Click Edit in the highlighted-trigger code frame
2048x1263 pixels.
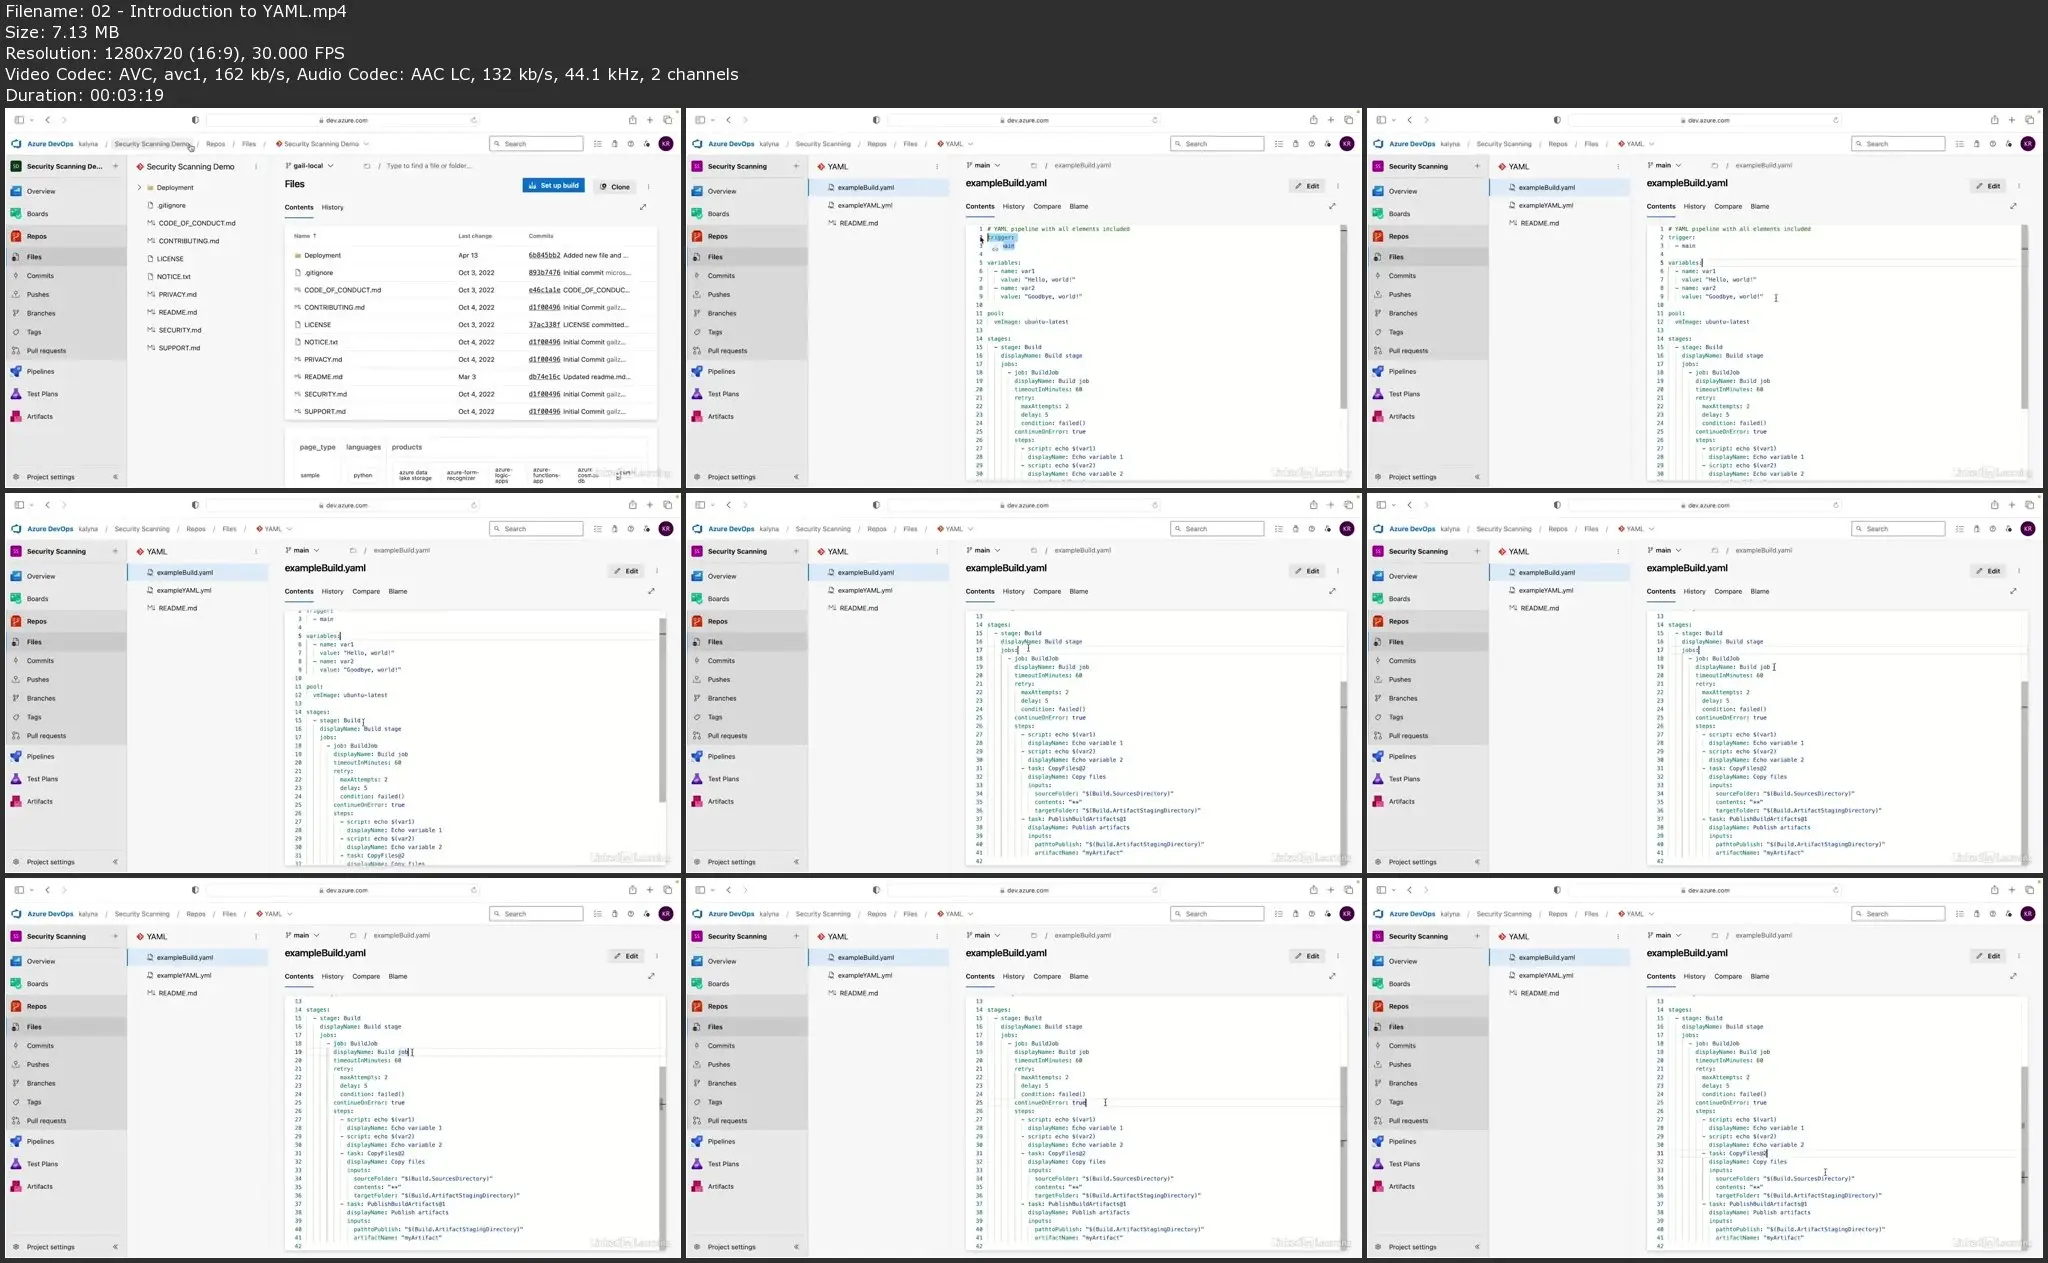point(1307,186)
